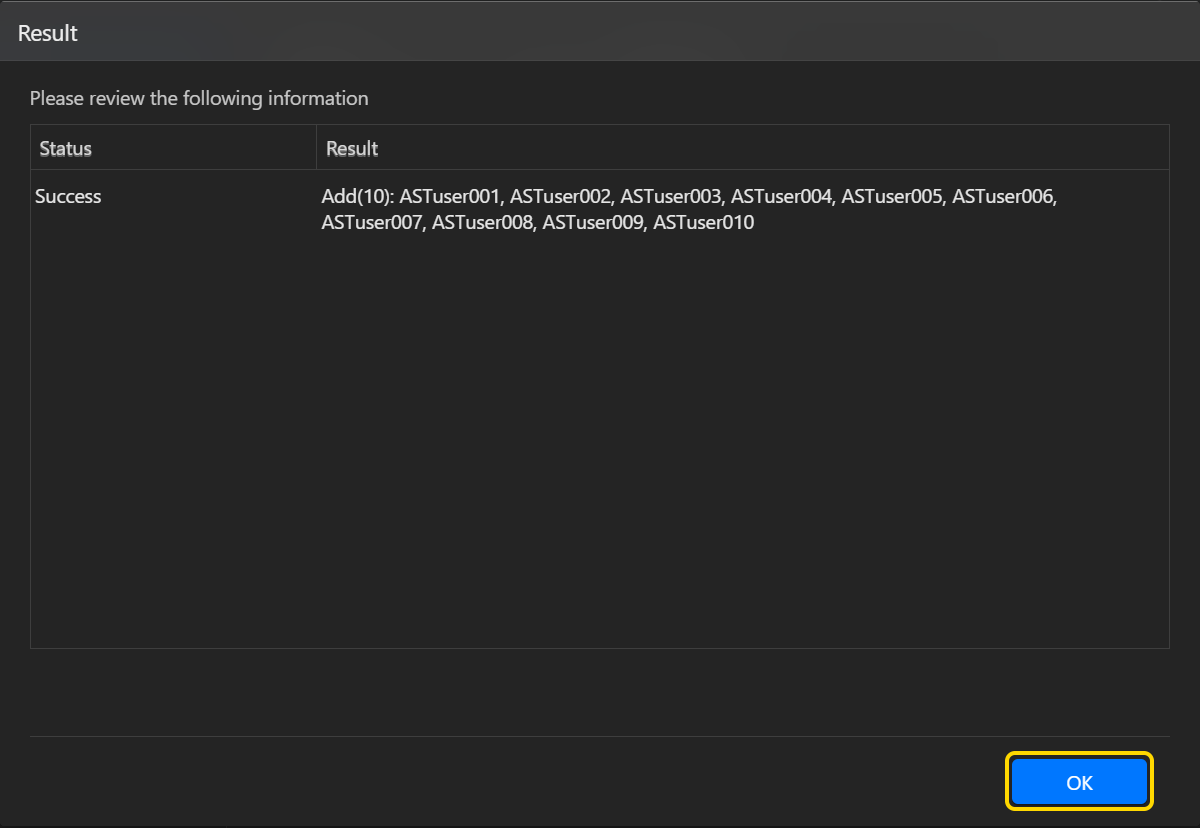Select the Success status cell
1200x828 pixels.
[x=68, y=197]
